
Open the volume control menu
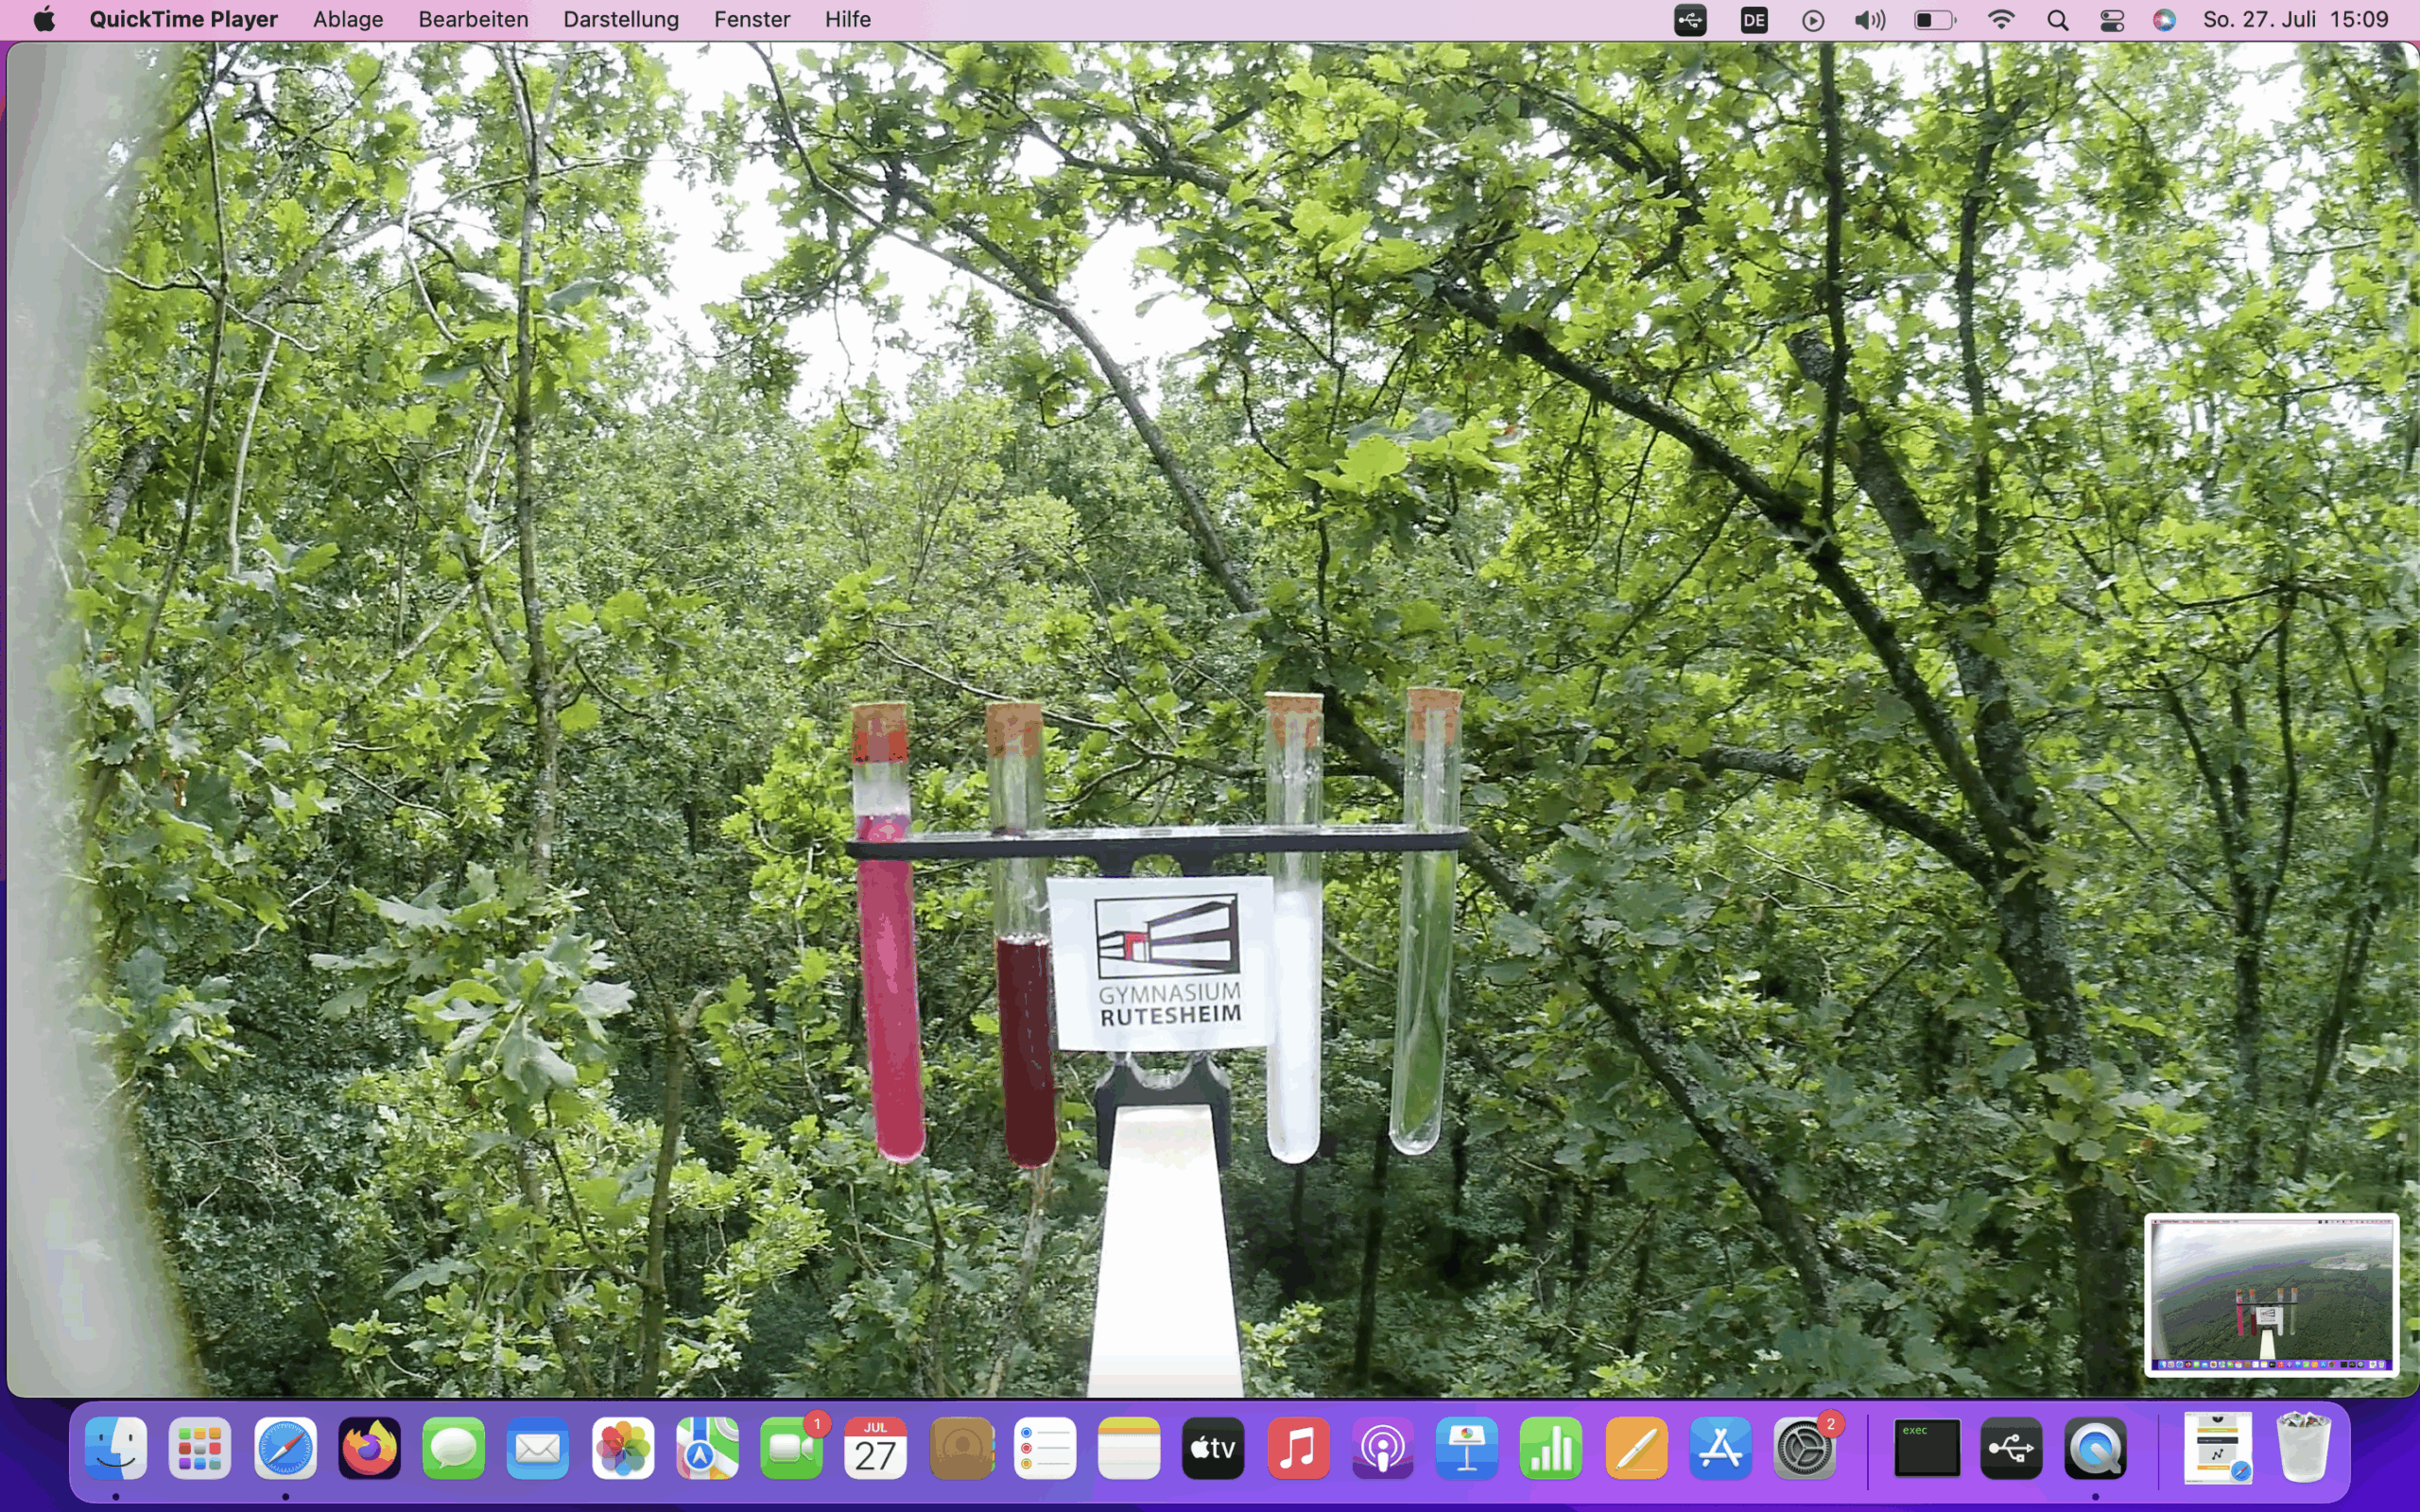1869,20
